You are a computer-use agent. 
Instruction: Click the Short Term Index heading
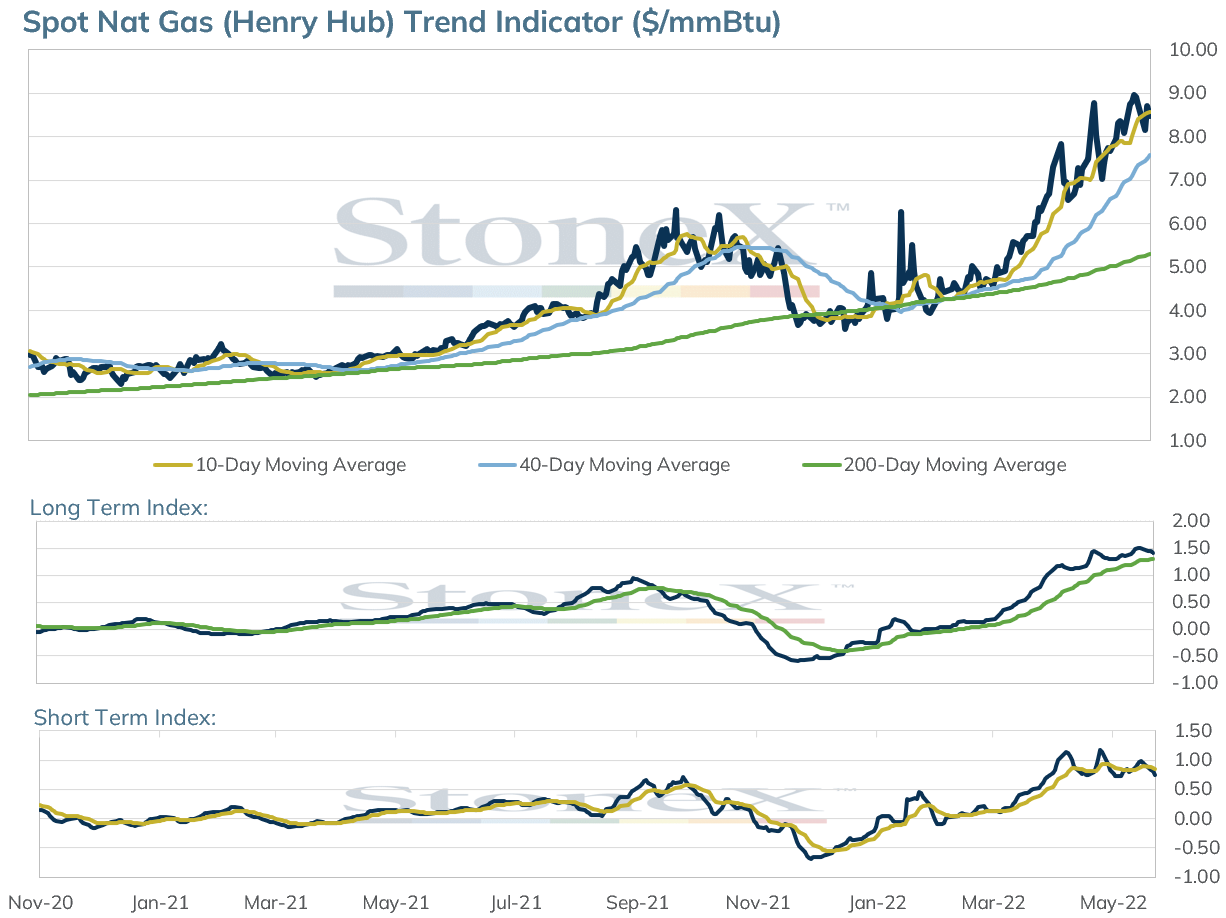coord(125,718)
